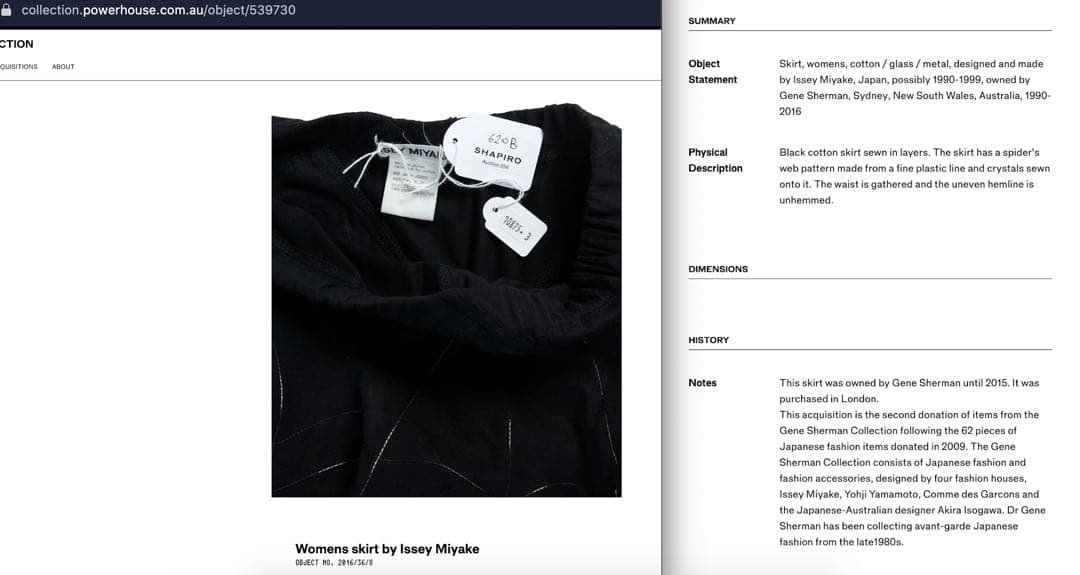Viewport: 1080px width, 575px height.
Task: Click the Gene Sherman notes paragraph
Action: coord(913,462)
